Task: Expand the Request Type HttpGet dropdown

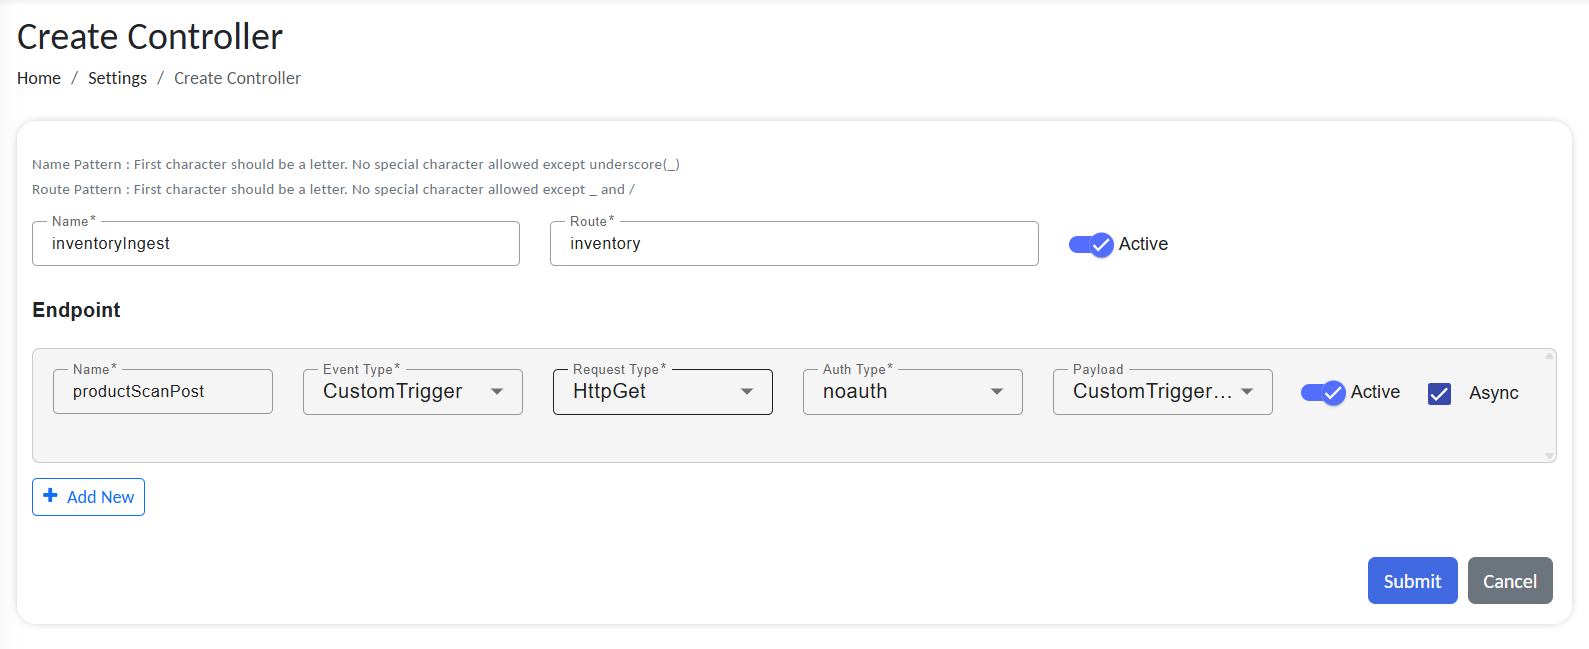Action: pyautogui.click(x=662, y=392)
